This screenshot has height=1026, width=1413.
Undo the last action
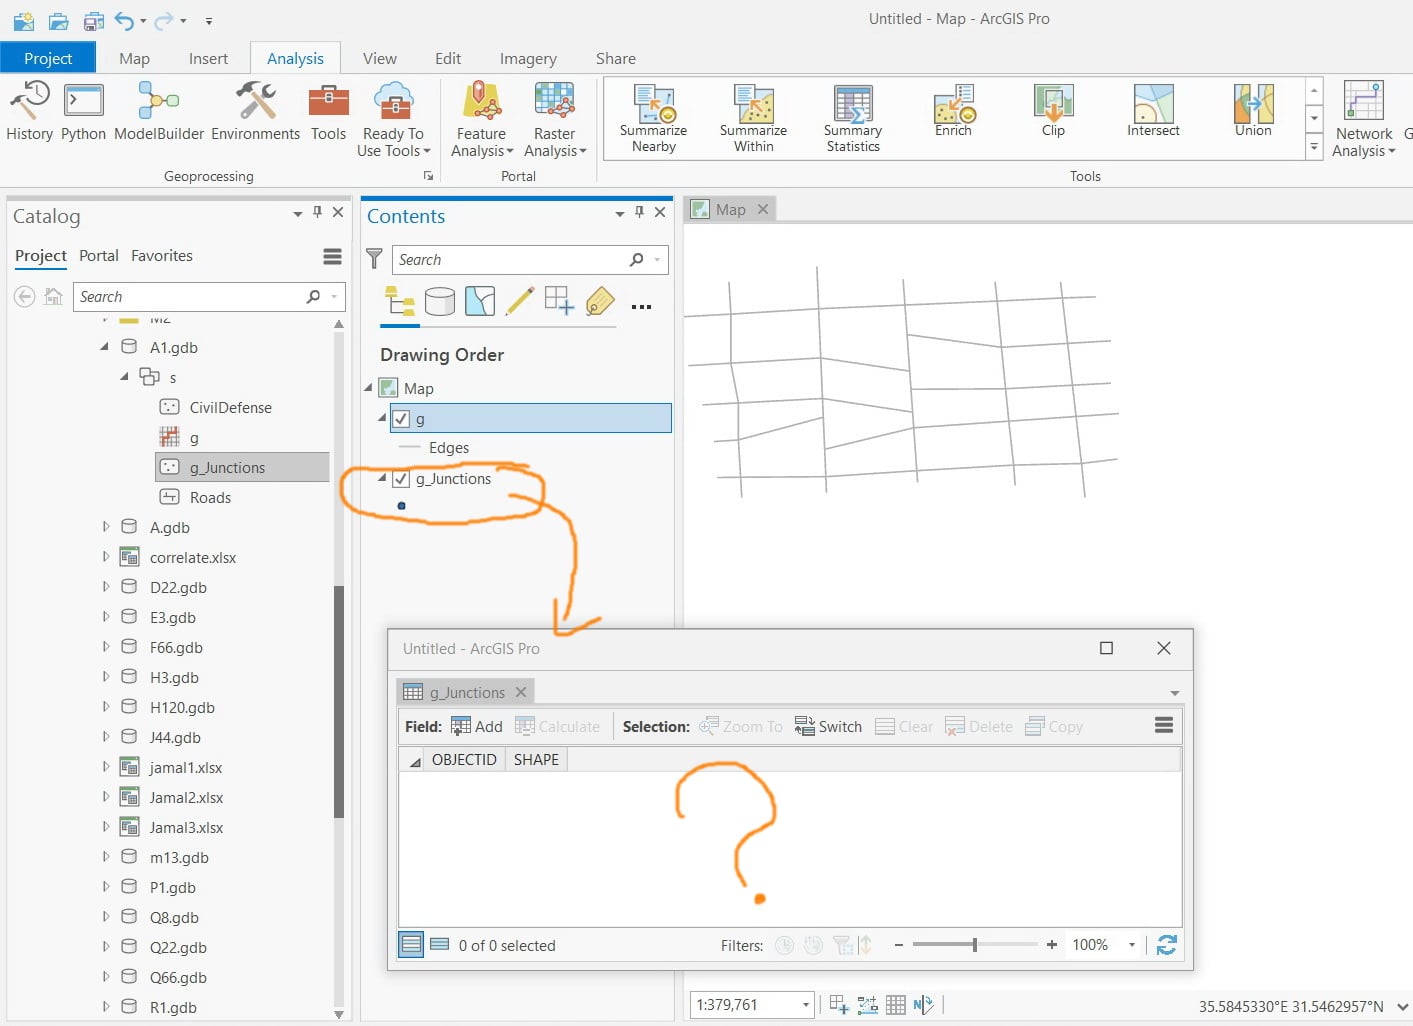tap(124, 20)
